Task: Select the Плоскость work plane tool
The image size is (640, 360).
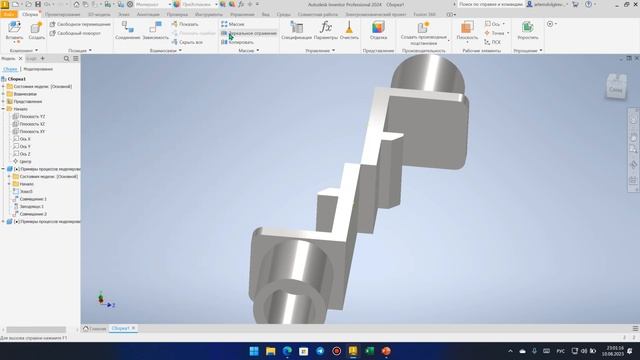Action: [467, 32]
